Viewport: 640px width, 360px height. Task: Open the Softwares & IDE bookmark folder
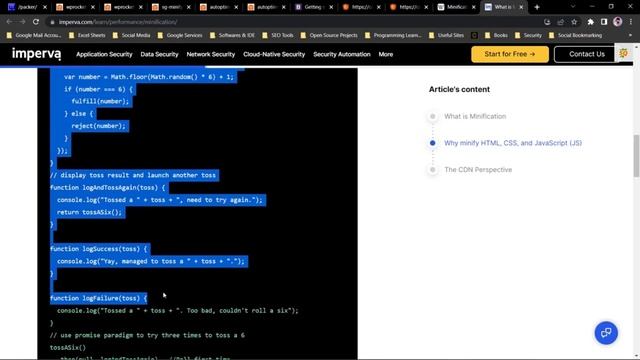click(x=232, y=36)
